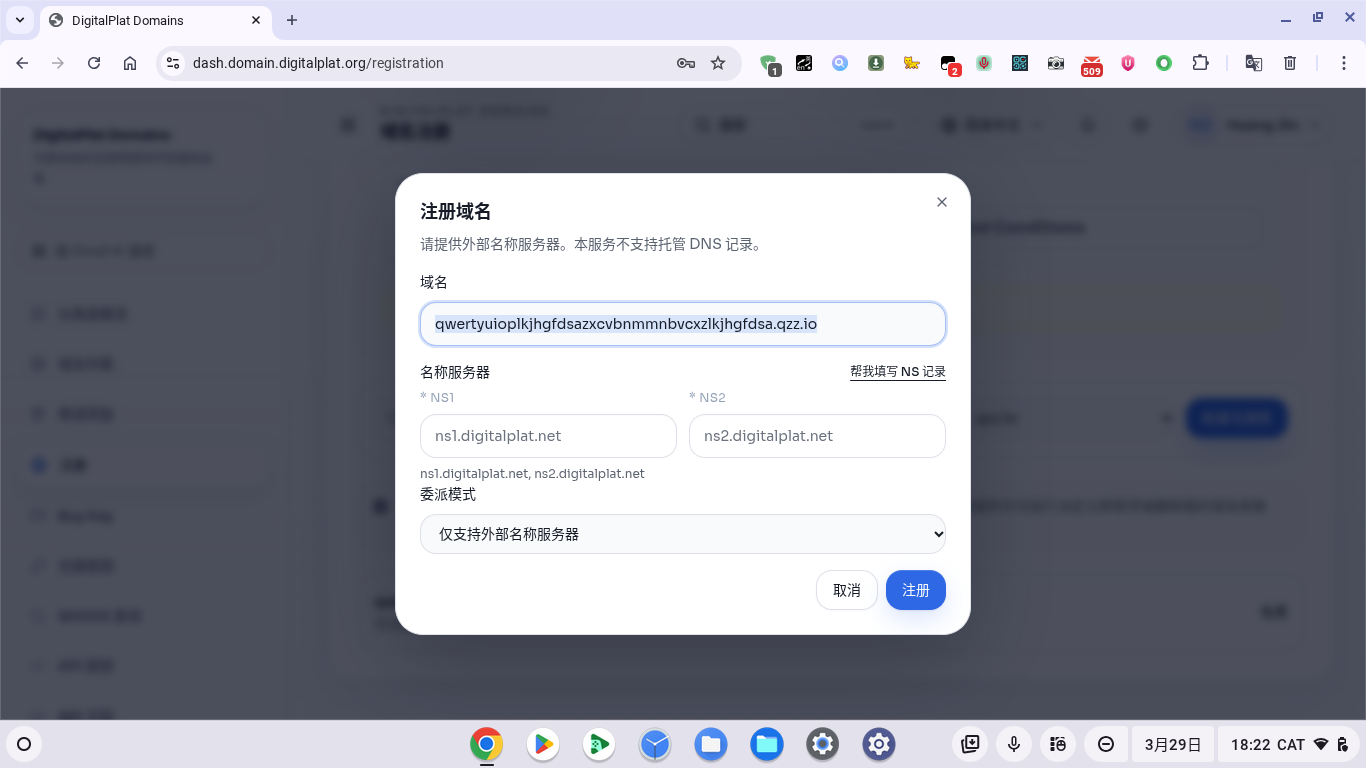
Task: Bookmark this page with the star icon
Action: coord(718,63)
